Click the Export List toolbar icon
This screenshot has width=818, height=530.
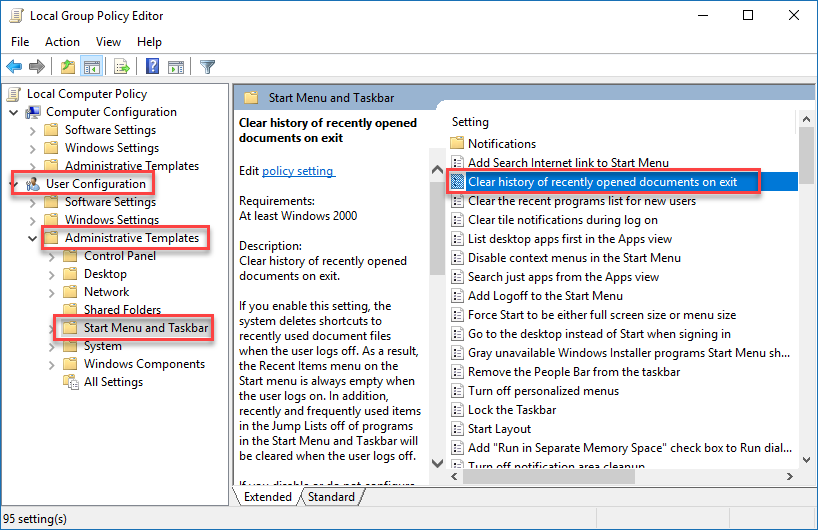(x=122, y=67)
